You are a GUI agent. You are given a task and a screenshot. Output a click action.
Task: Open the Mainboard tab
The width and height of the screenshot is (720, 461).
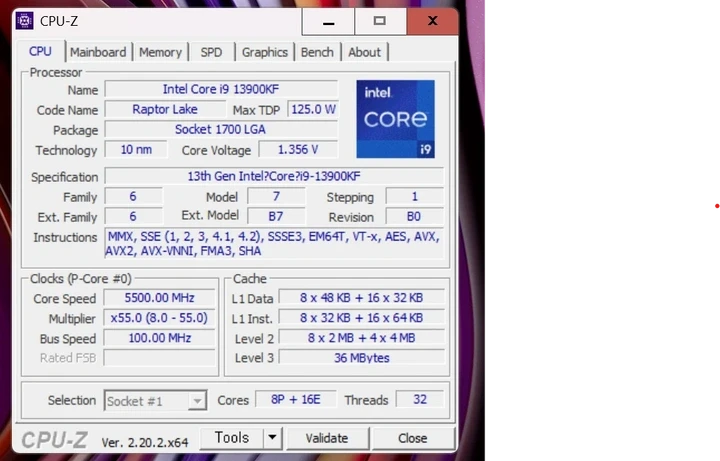(98, 52)
